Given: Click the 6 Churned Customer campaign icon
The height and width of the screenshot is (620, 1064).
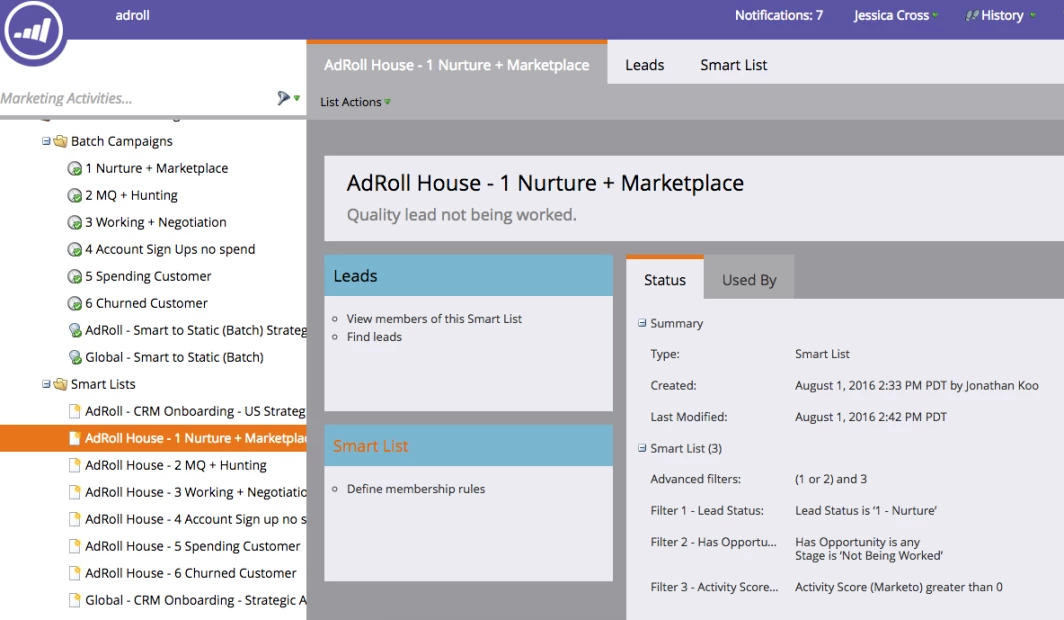Looking at the screenshot, I should point(75,303).
